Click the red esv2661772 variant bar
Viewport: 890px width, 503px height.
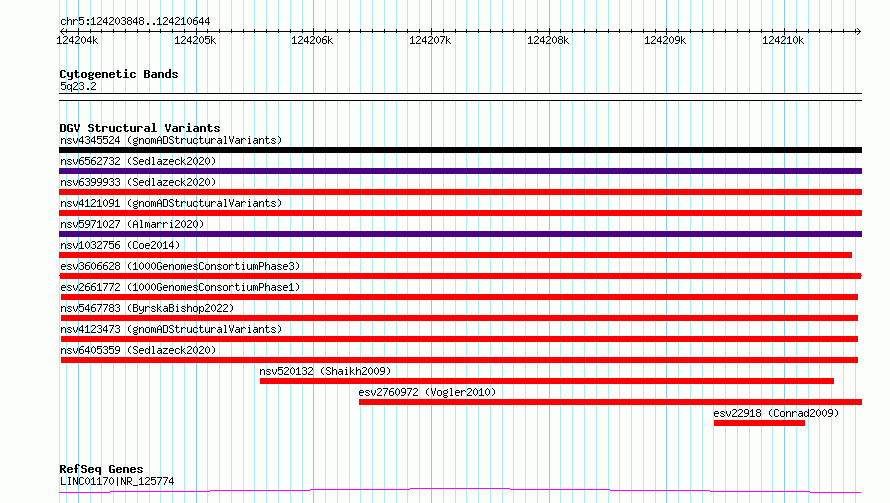tap(459, 297)
